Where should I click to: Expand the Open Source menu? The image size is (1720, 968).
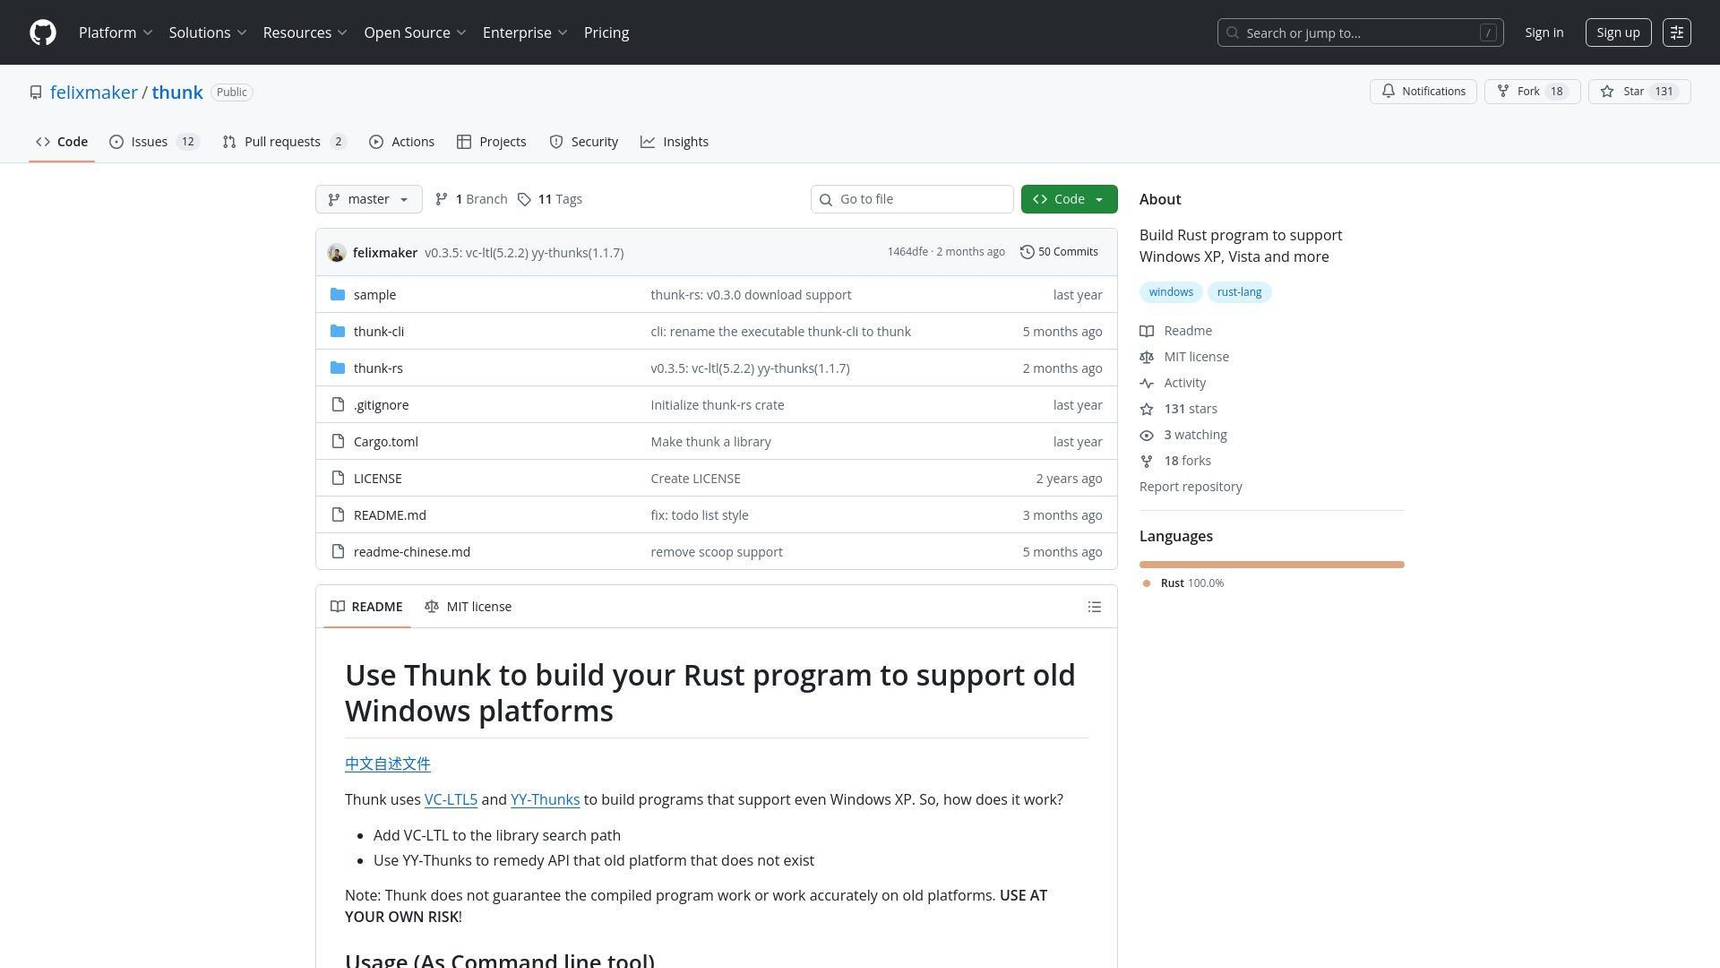point(415,33)
